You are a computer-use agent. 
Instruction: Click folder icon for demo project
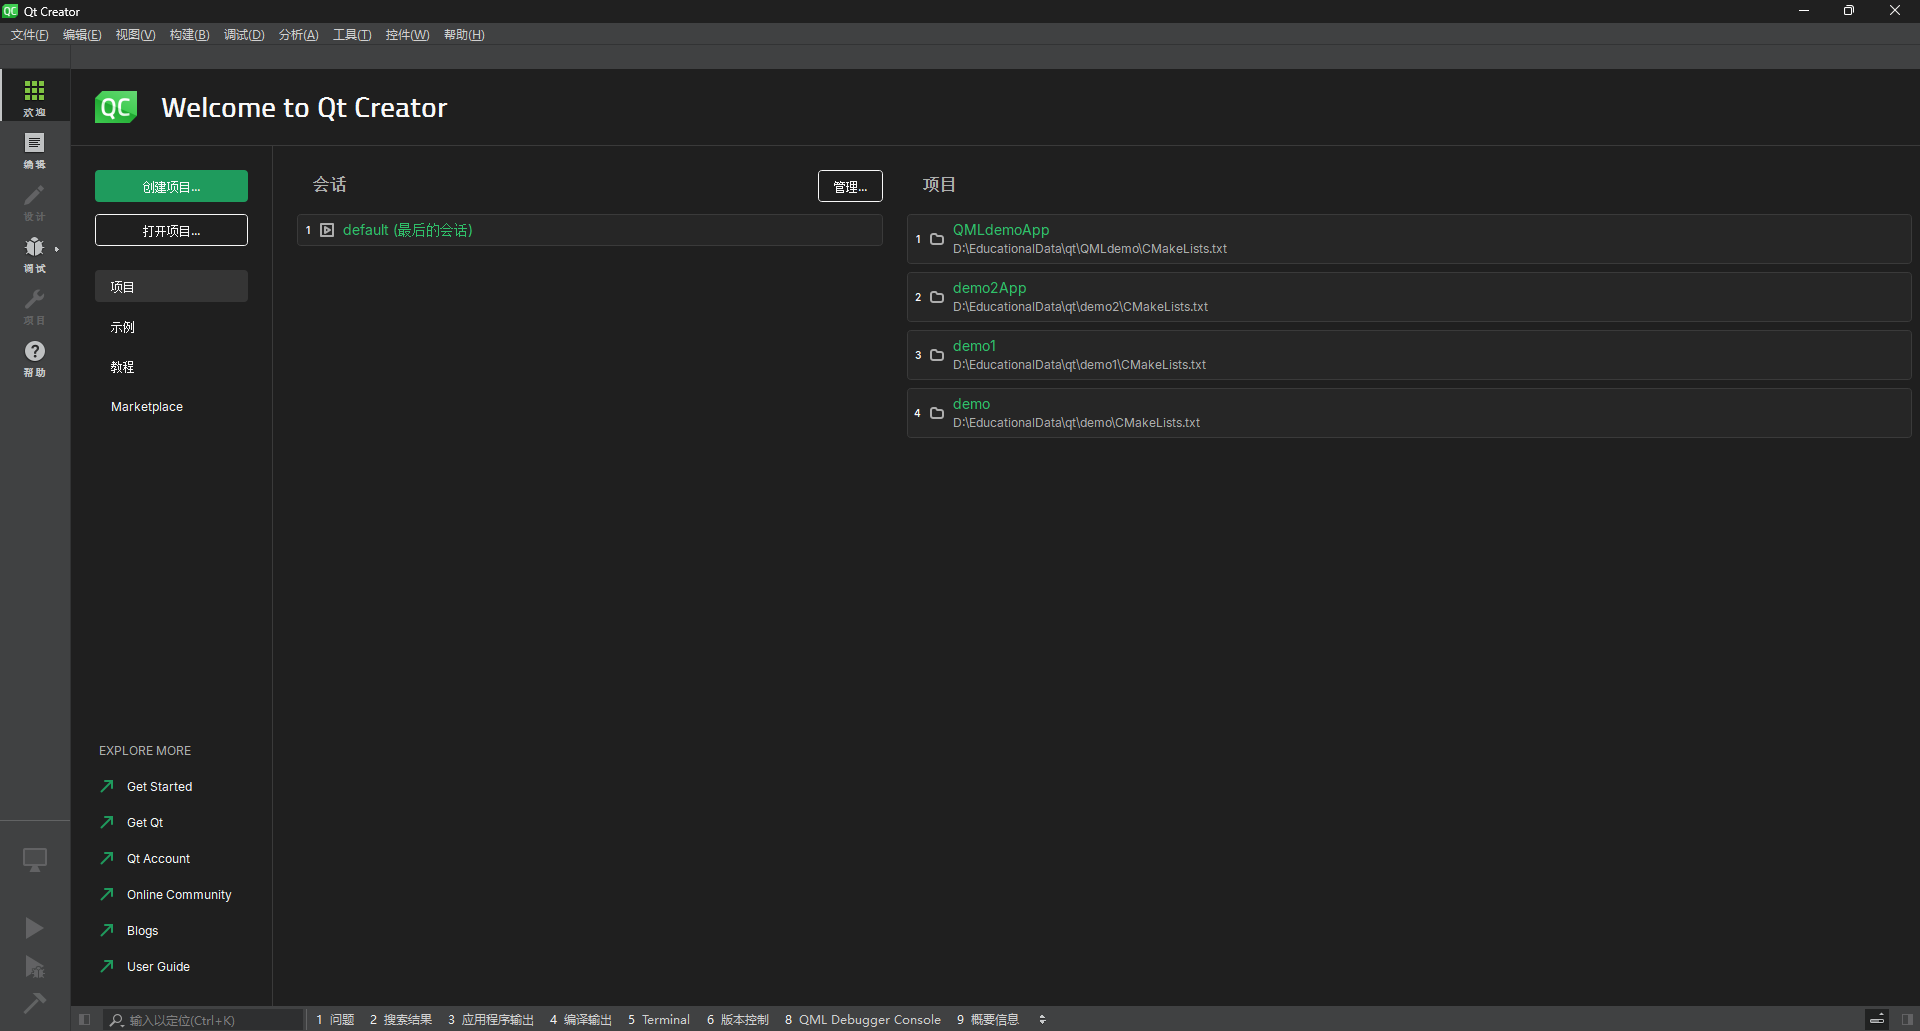coord(937,413)
